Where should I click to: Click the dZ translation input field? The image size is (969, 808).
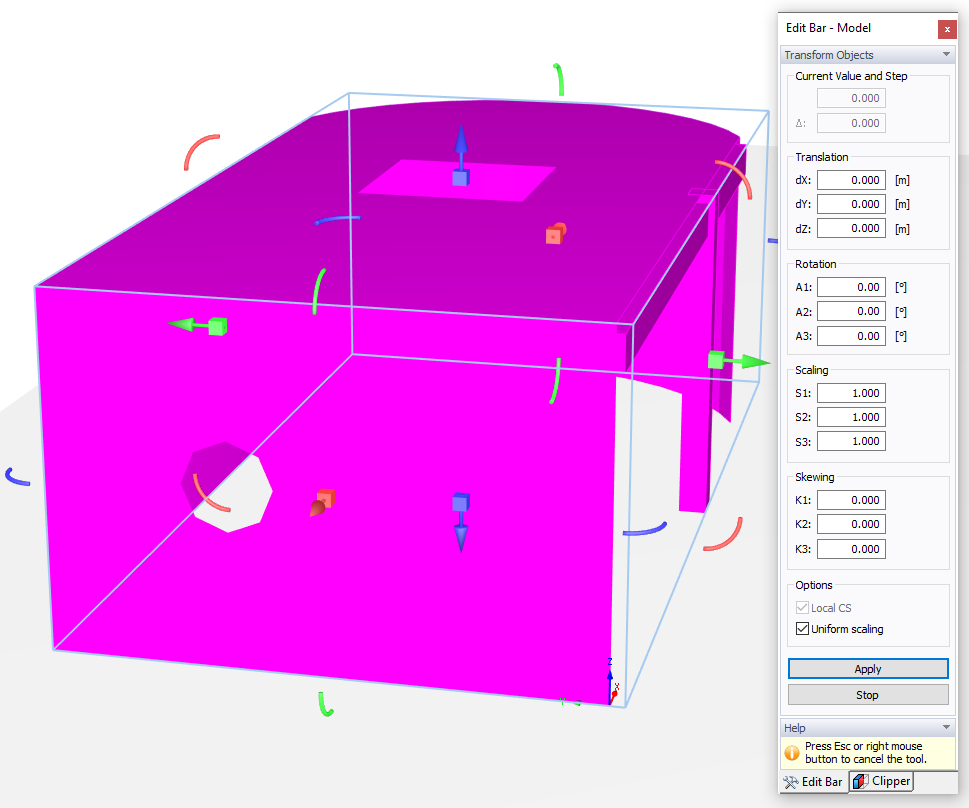[851, 228]
